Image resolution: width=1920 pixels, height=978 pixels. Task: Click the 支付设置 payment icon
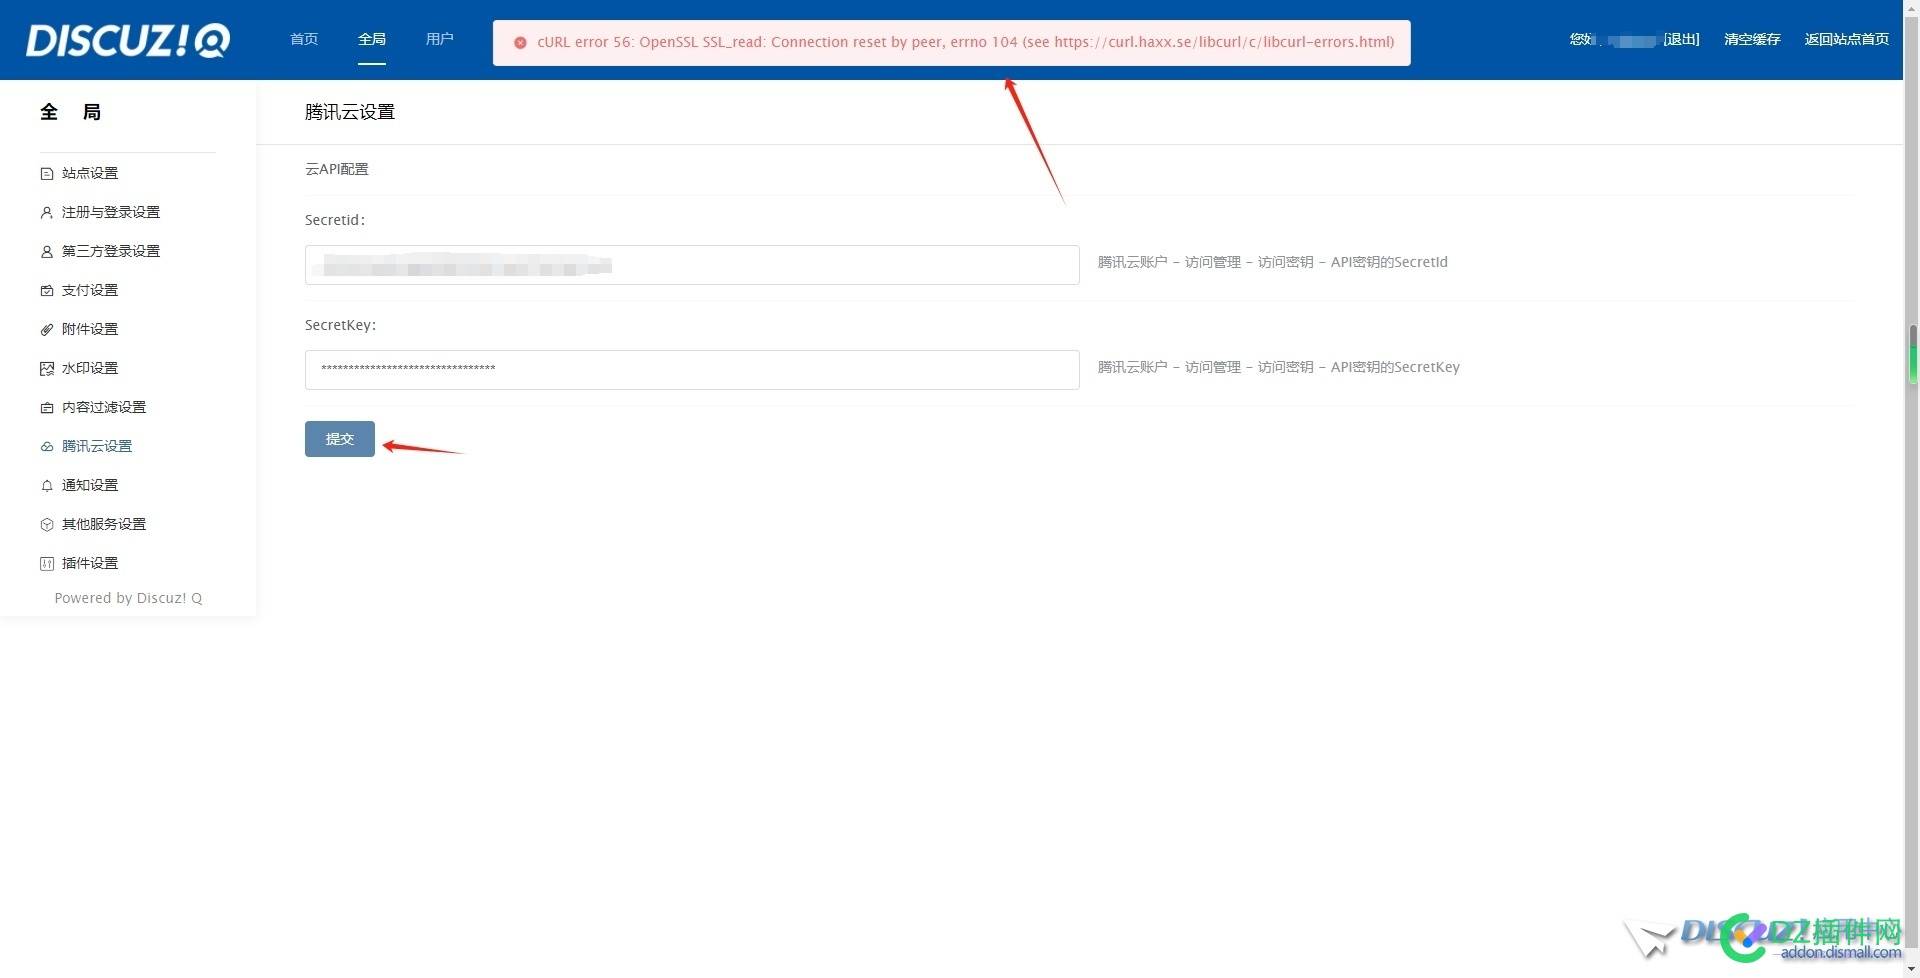click(47, 291)
